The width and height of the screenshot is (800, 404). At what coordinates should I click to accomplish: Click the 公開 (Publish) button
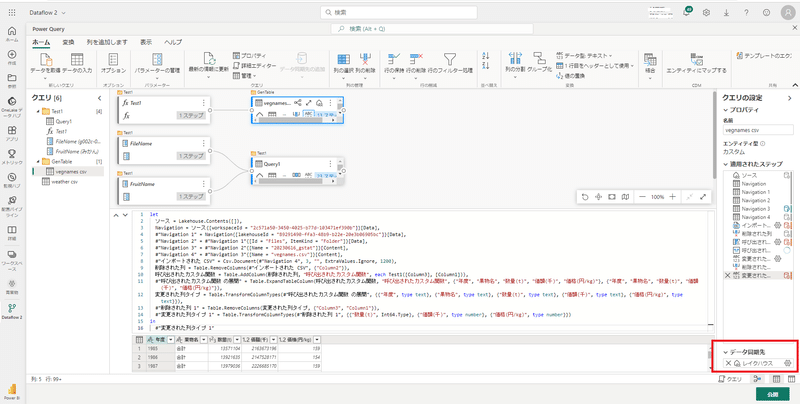pyautogui.click(x=773, y=394)
